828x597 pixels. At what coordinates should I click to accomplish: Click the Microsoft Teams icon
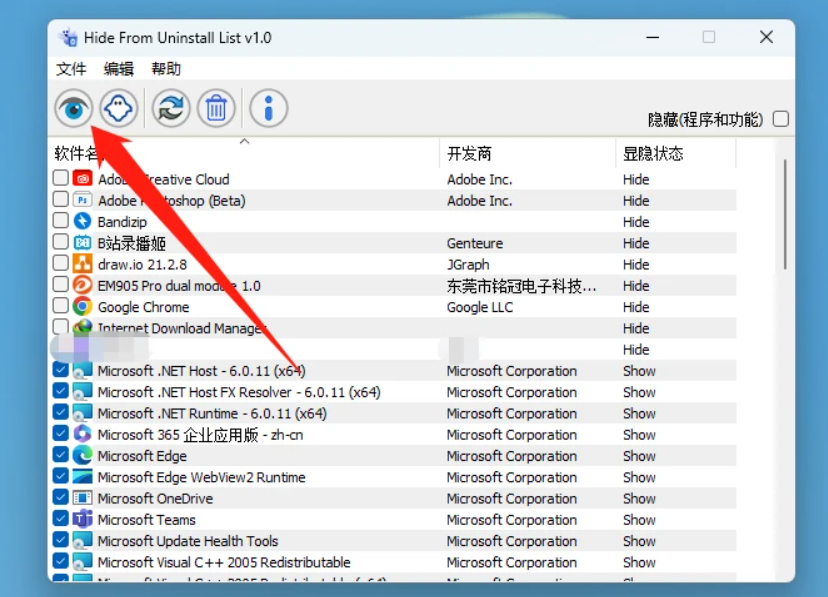coord(82,519)
